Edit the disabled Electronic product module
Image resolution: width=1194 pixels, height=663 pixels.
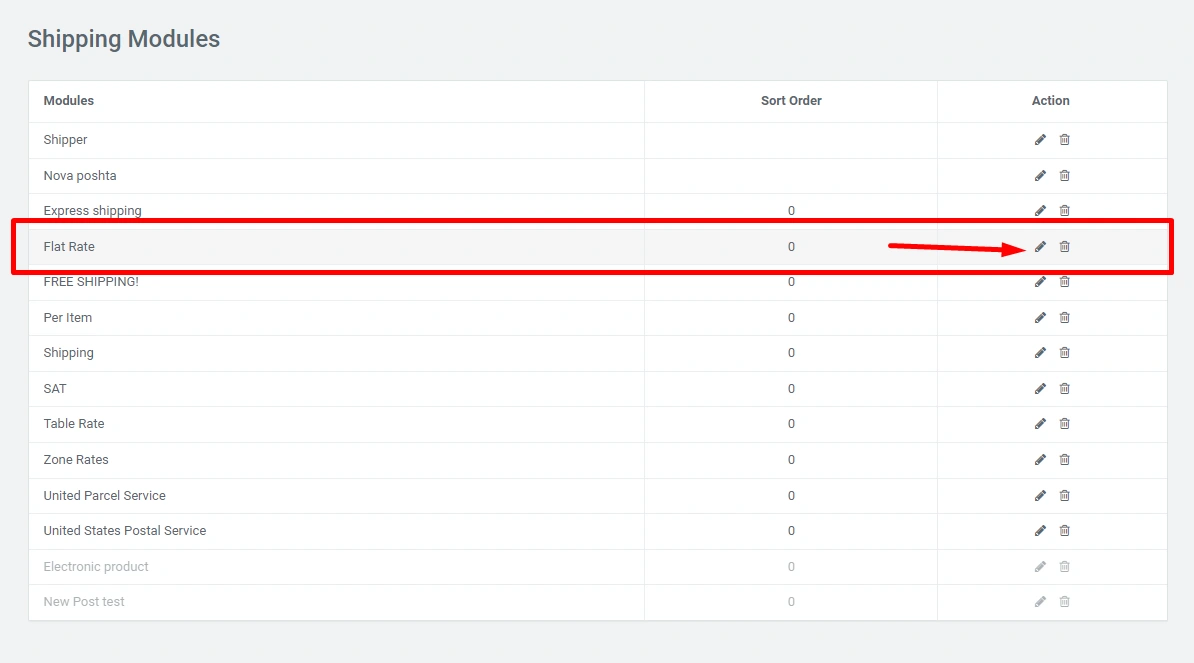(x=1040, y=567)
